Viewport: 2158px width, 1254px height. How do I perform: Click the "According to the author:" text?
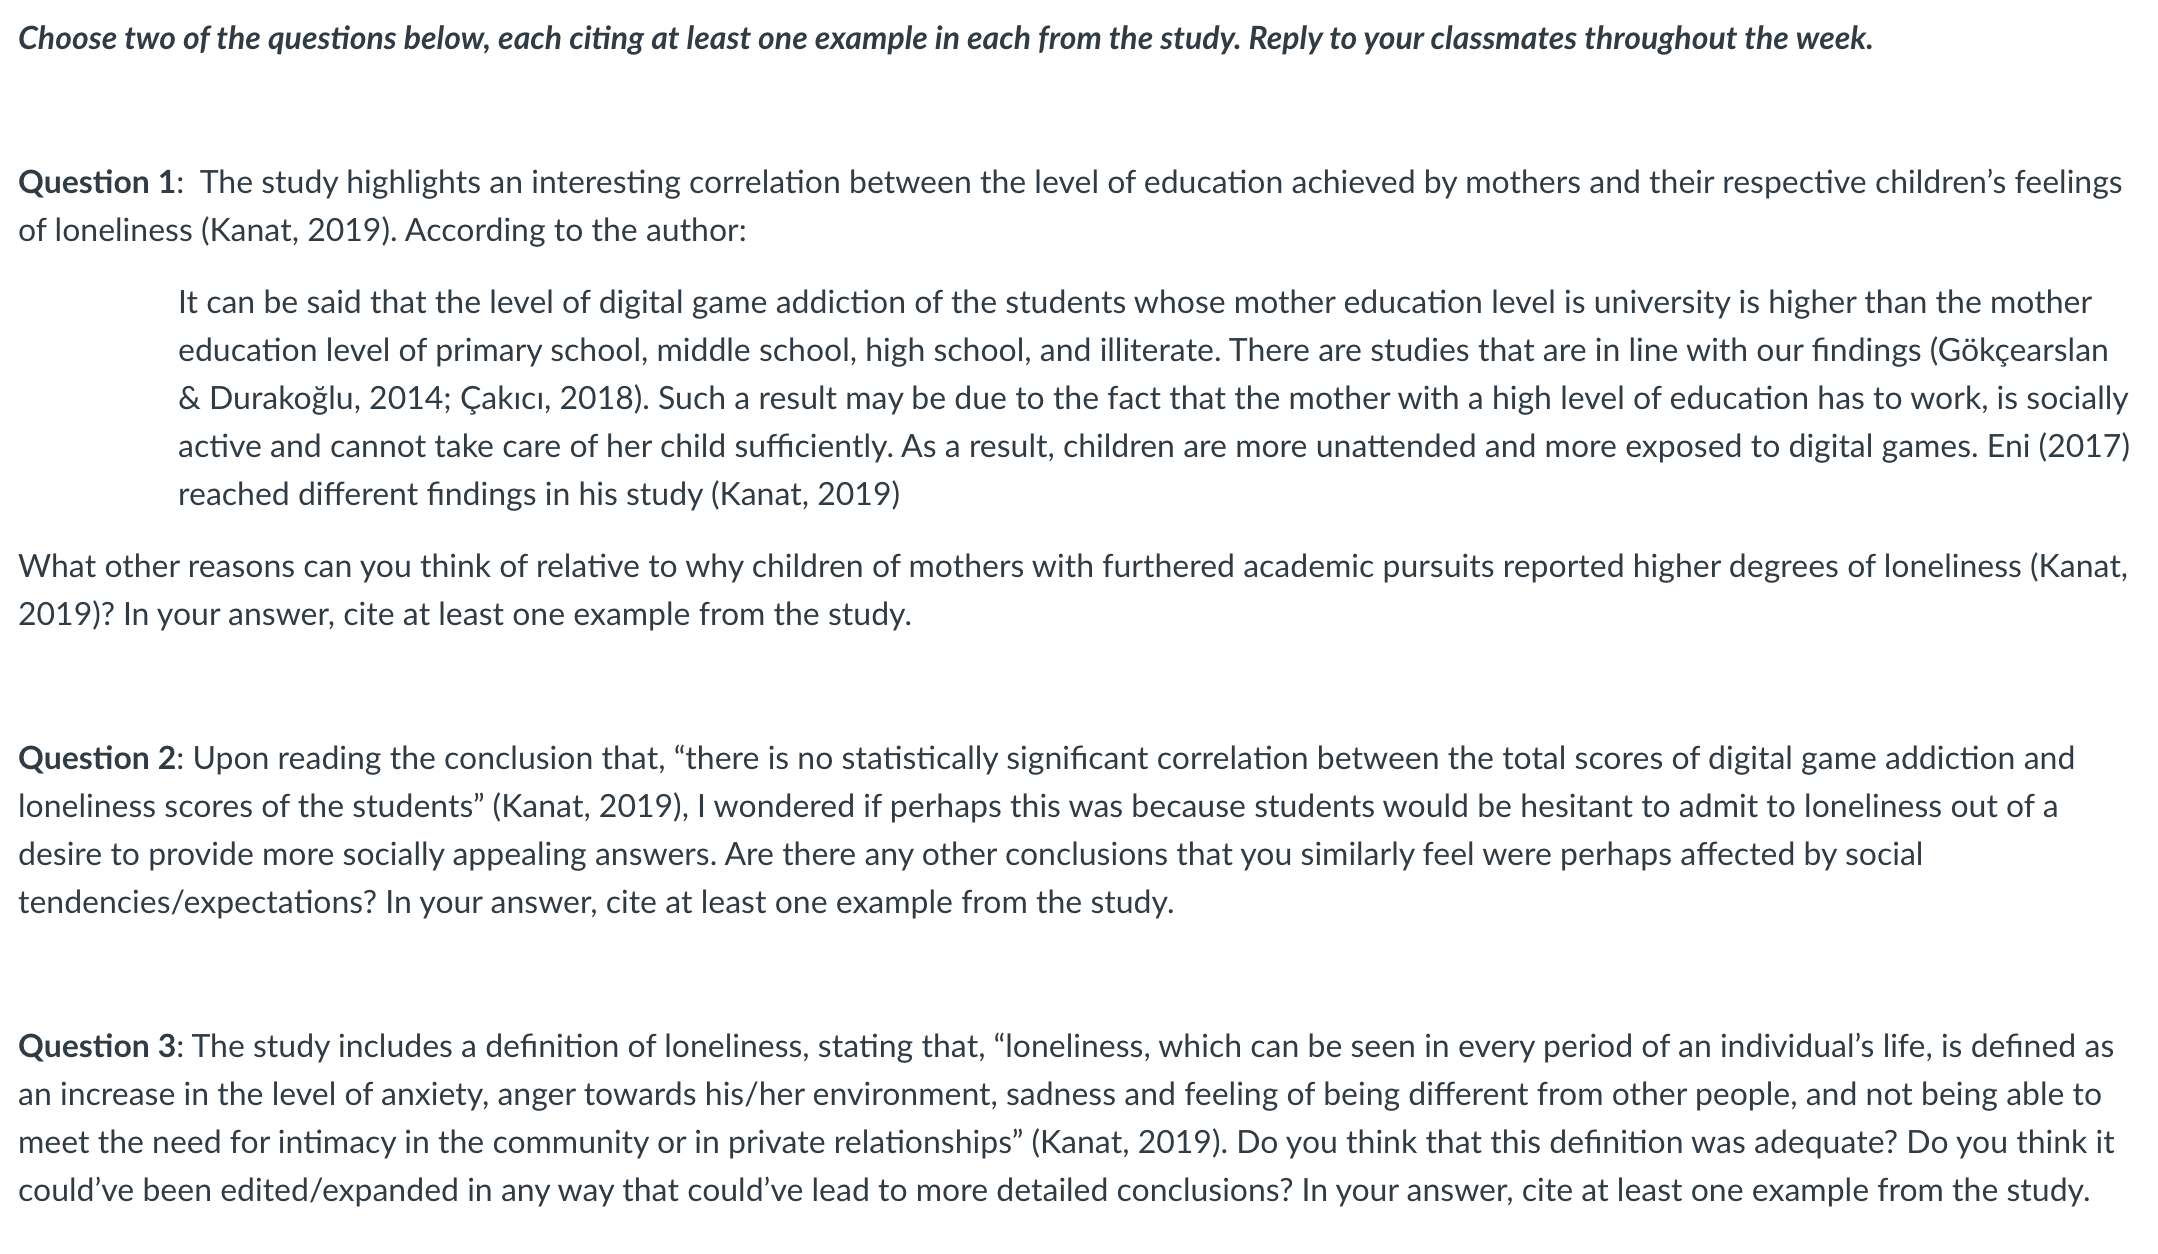coord(576,231)
